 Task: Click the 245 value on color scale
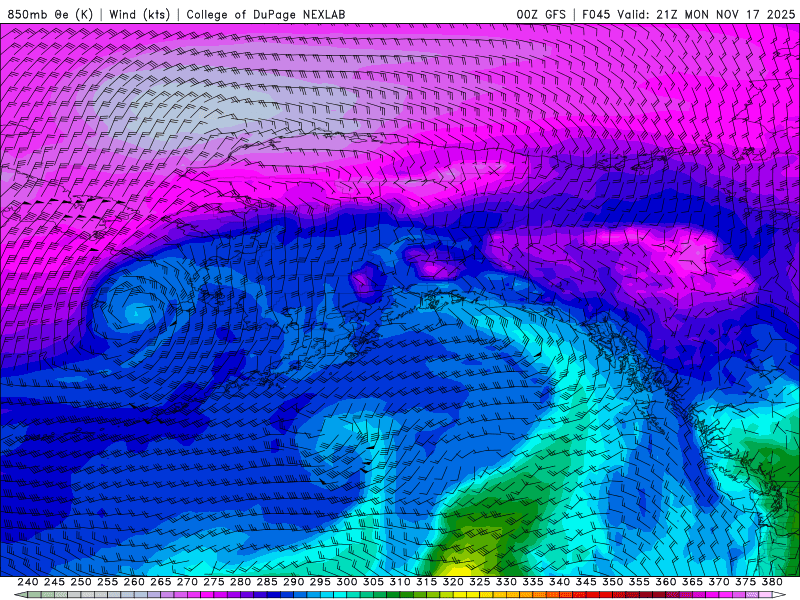click(x=54, y=582)
